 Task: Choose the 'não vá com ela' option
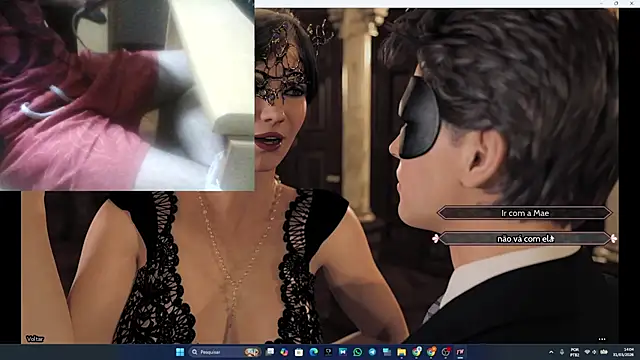tap(525, 239)
